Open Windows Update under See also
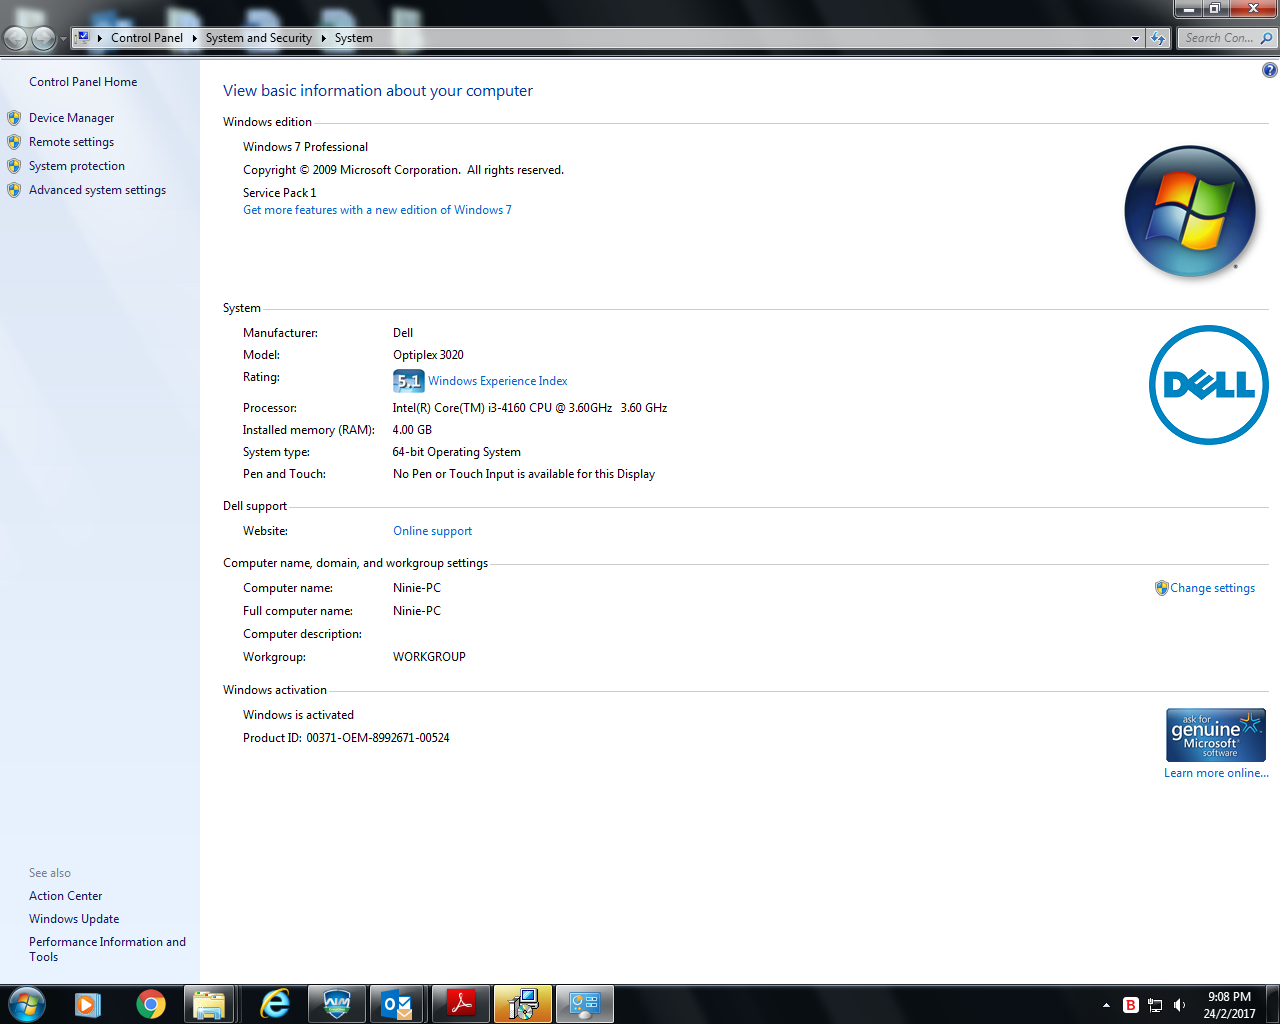1280x1024 pixels. 74,919
